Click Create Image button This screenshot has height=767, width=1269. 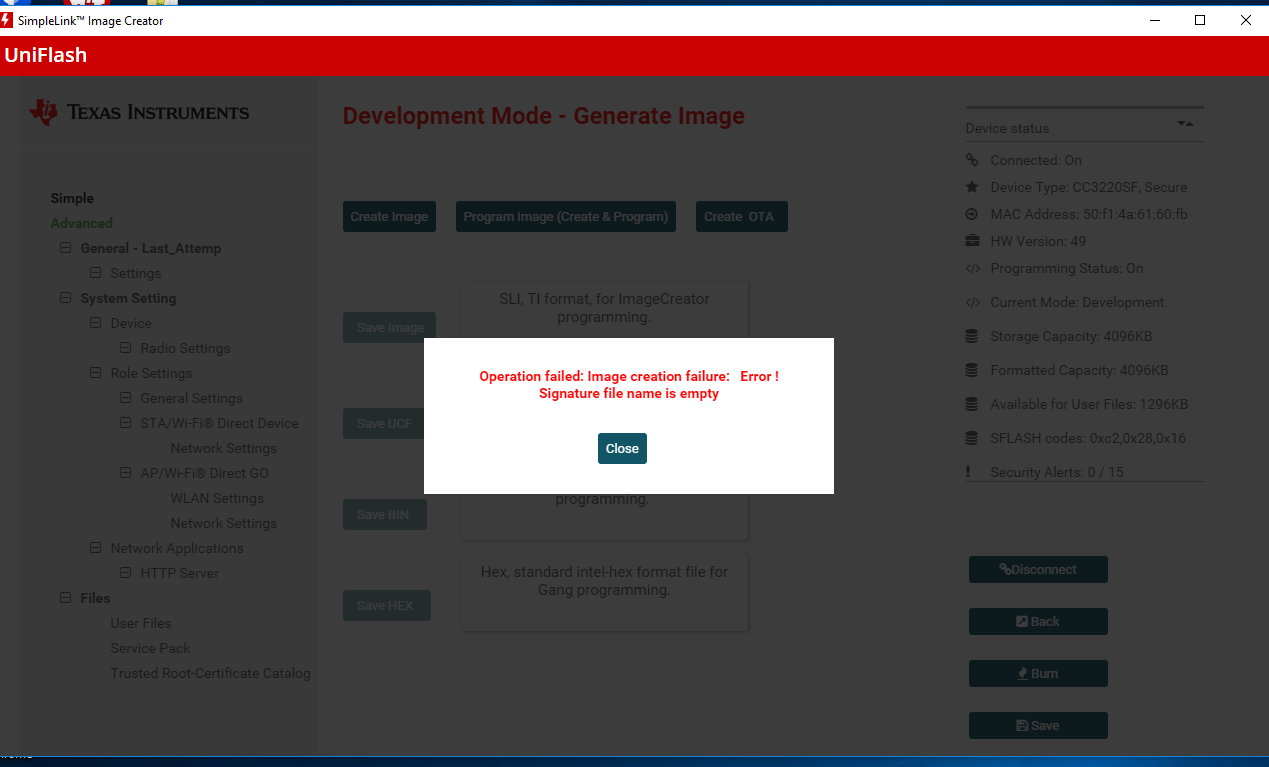click(389, 216)
